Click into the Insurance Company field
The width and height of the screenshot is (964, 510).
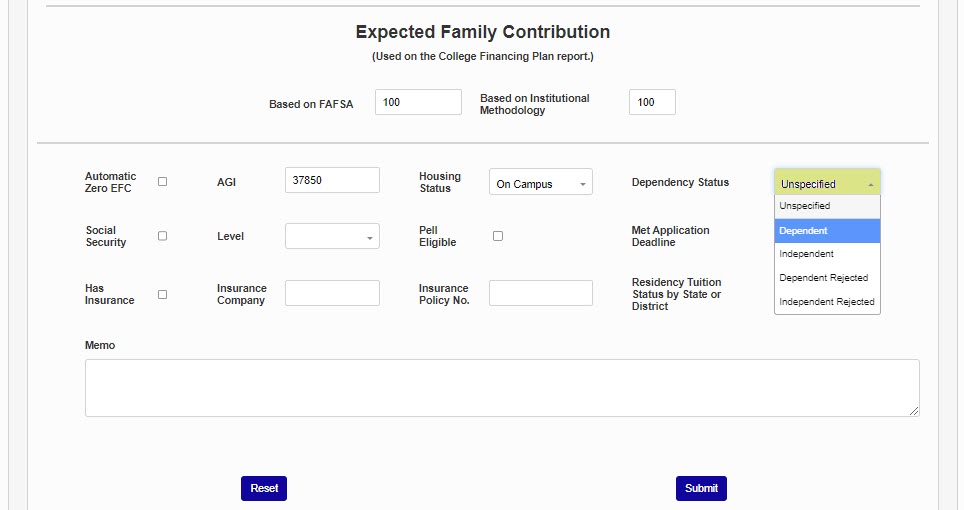(332, 293)
